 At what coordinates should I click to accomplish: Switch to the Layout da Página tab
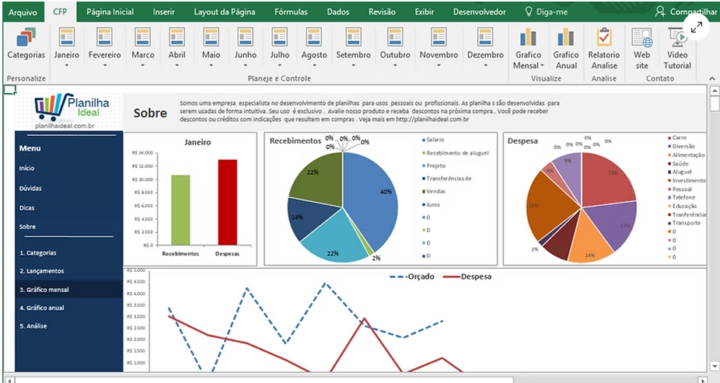pyautogui.click(x=225, y=12)
